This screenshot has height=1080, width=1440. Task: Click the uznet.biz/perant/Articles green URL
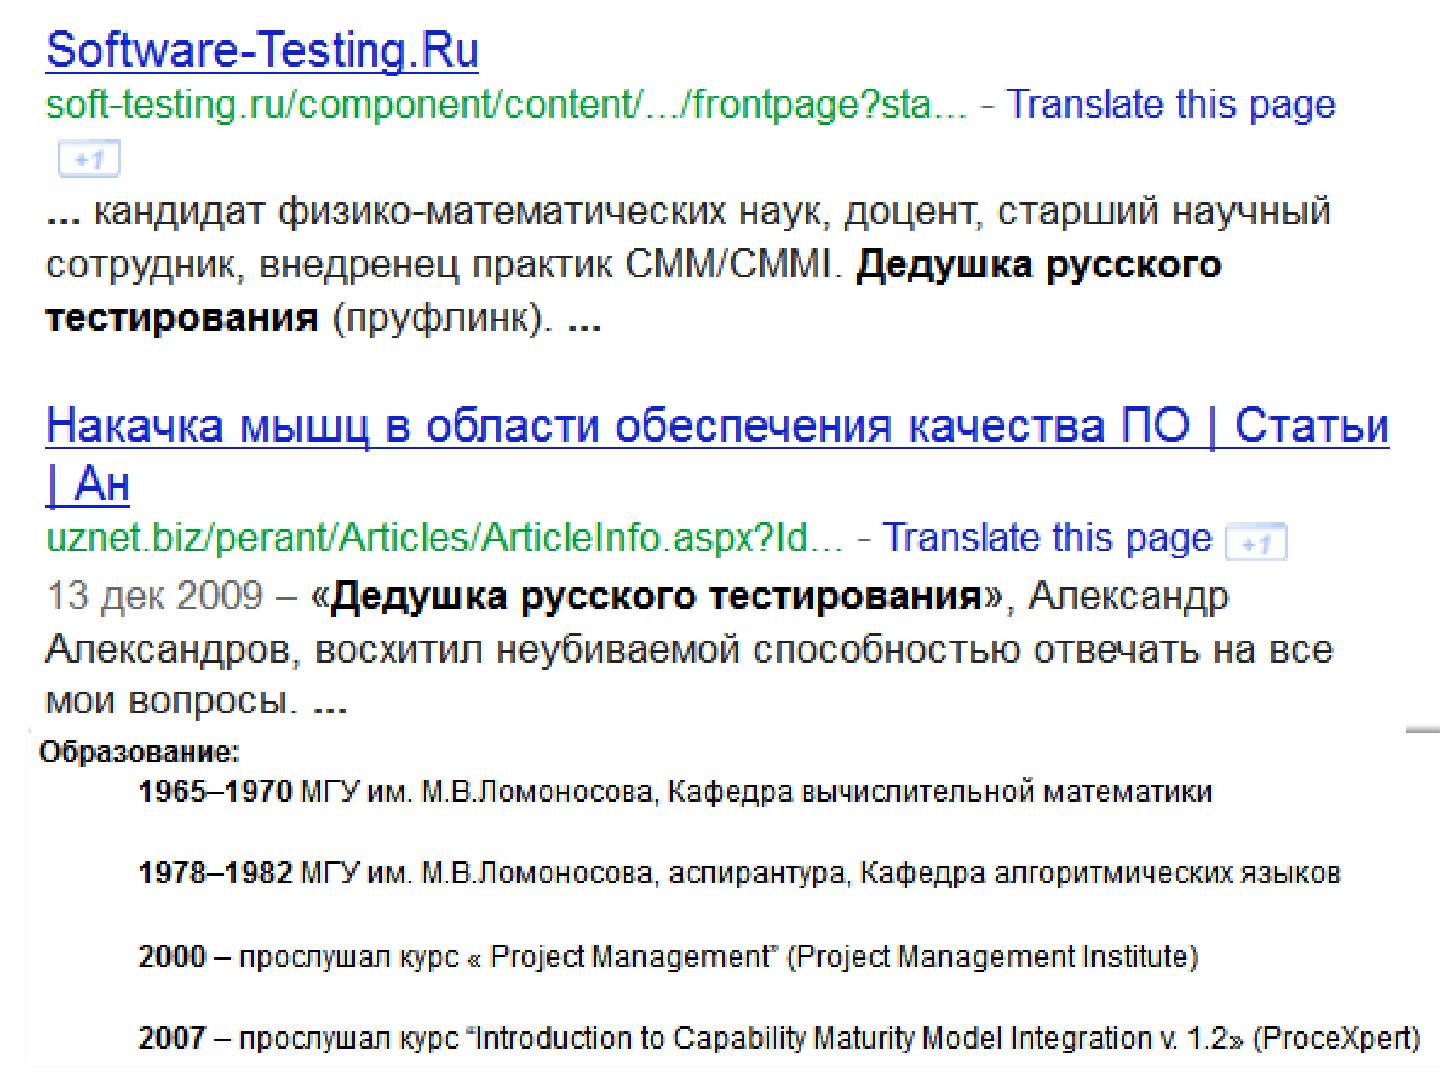coord(445,539)
